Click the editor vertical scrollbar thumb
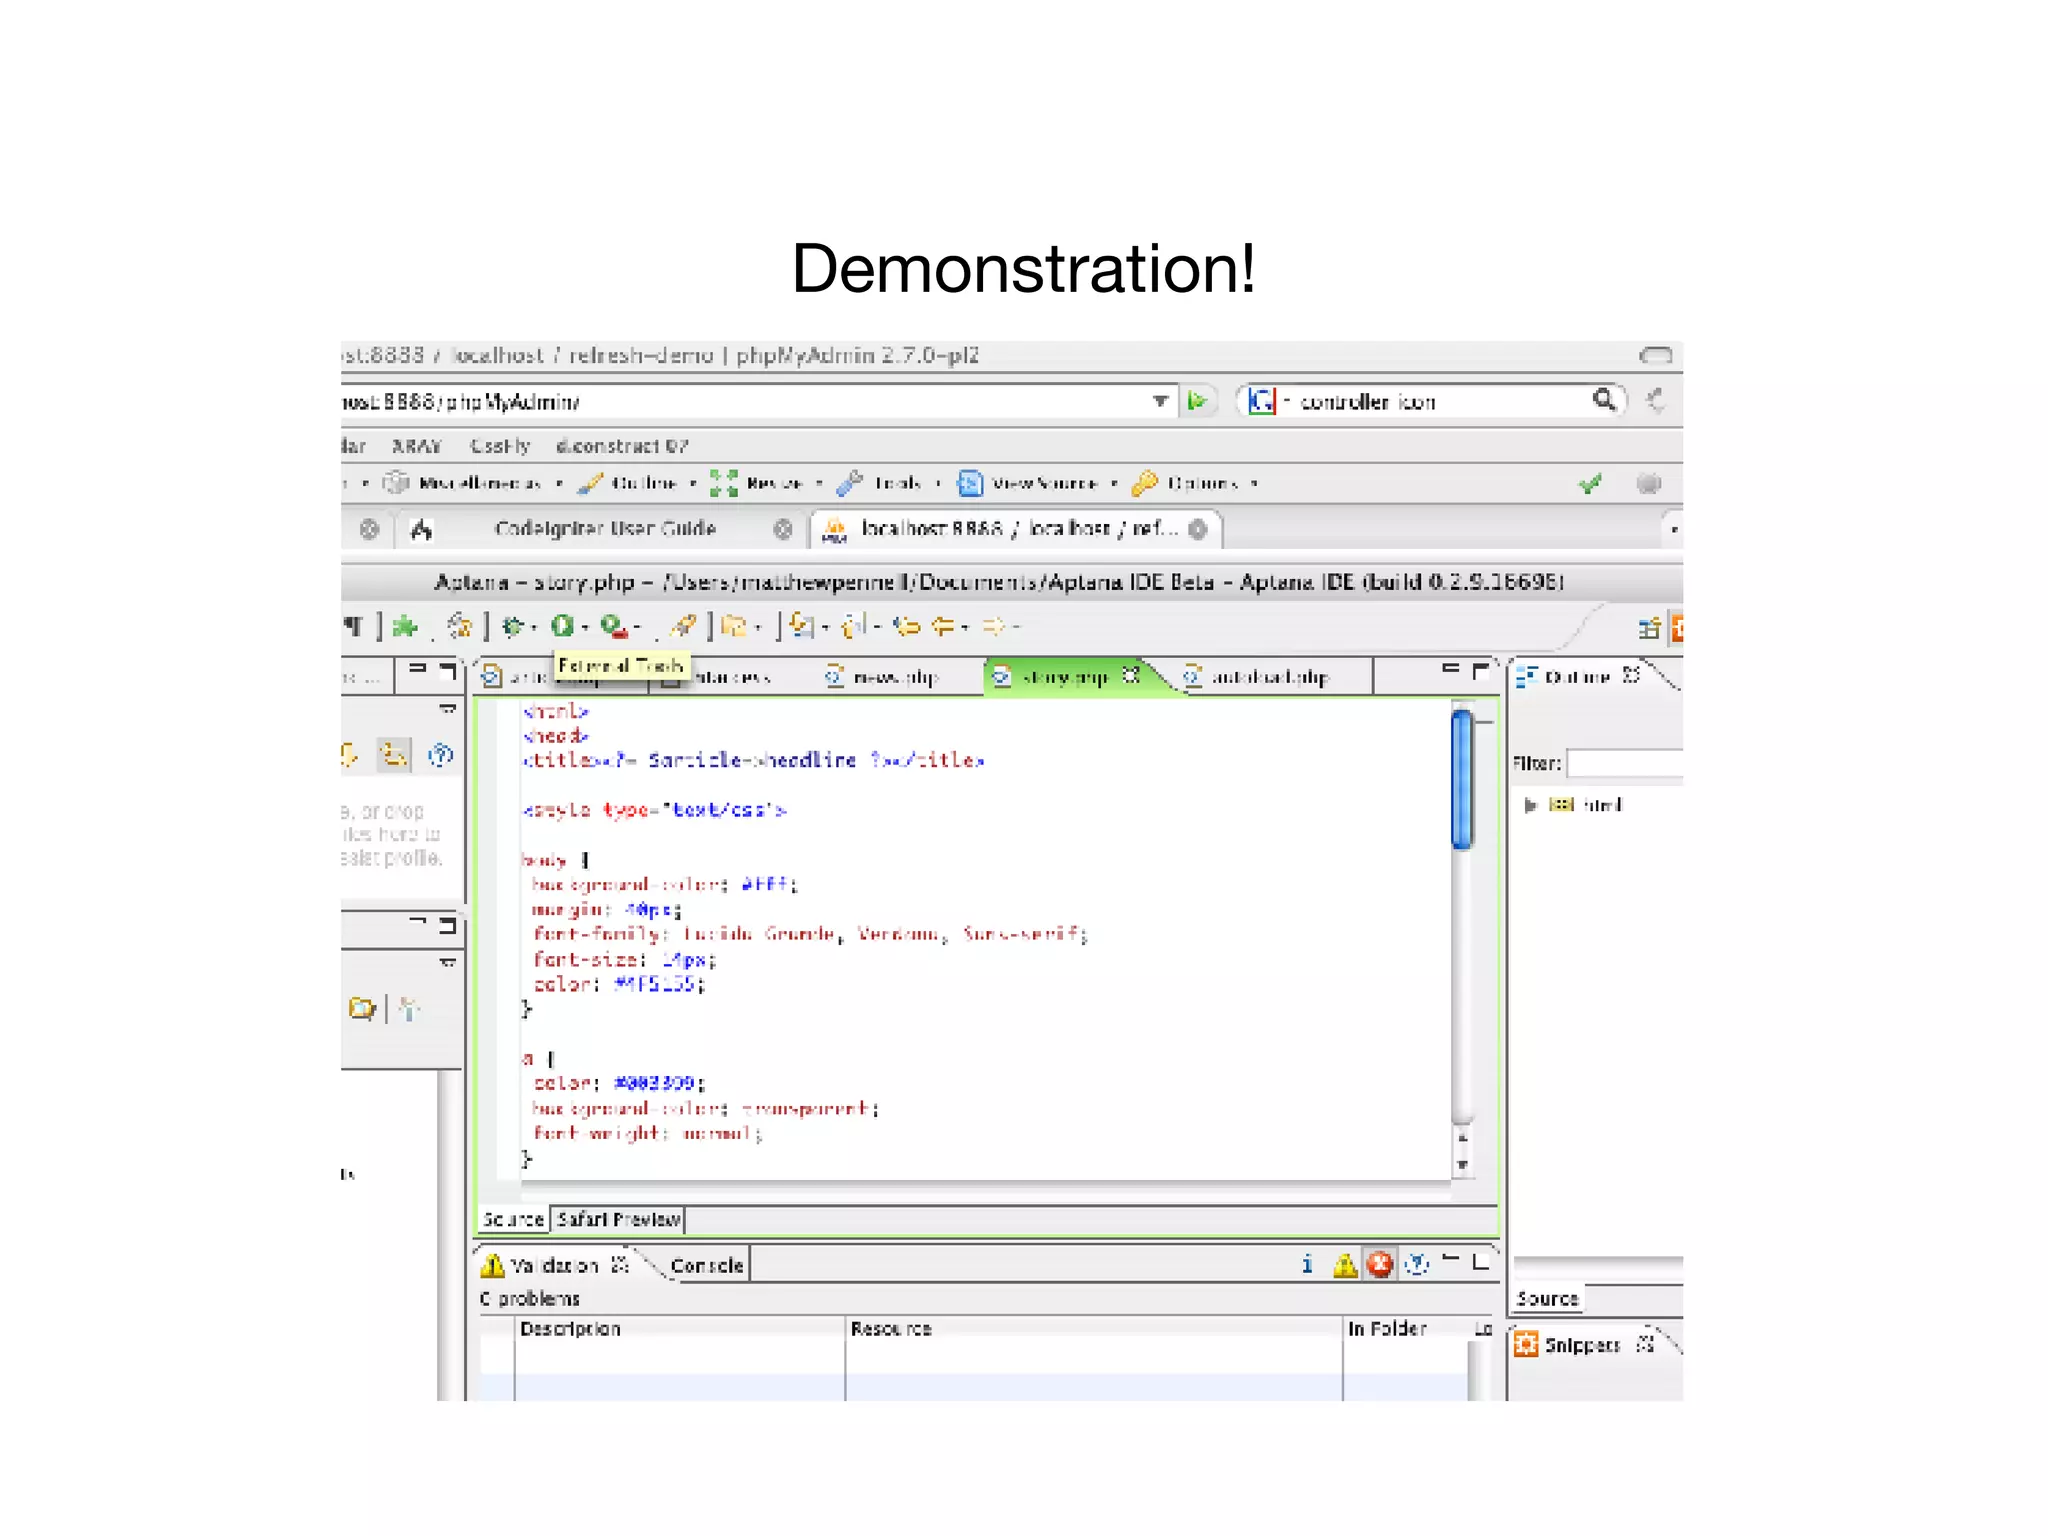The image size is (2048, 1536). [x=1461, y=780]
